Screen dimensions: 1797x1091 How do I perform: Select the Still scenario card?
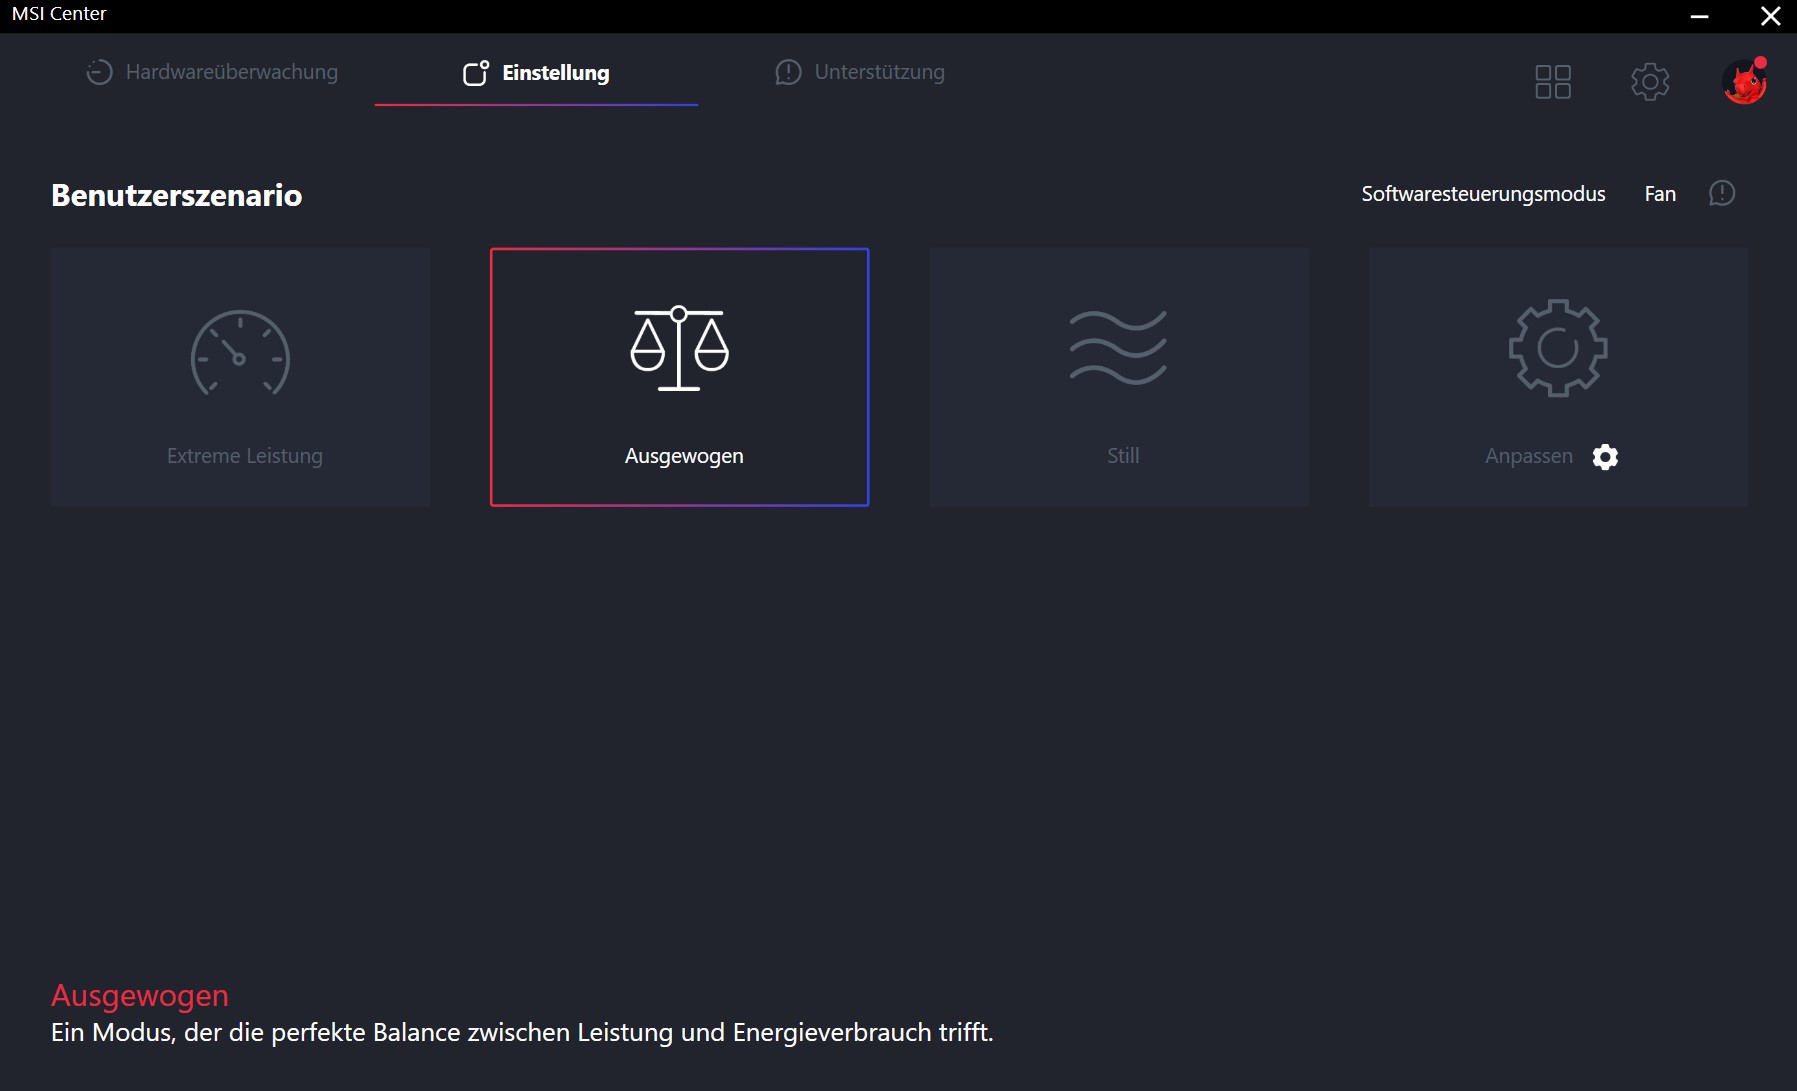[1119, 377]
